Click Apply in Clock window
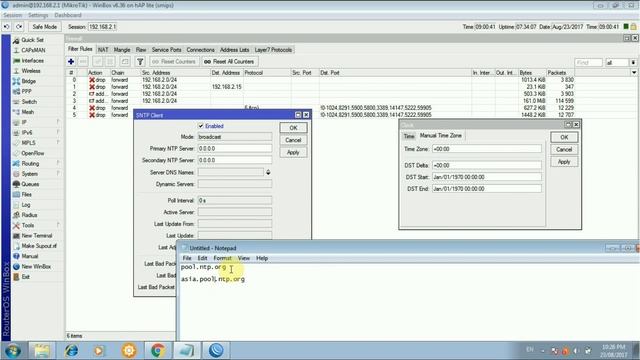This screenshot has width=640, height=360. [564, 162]
